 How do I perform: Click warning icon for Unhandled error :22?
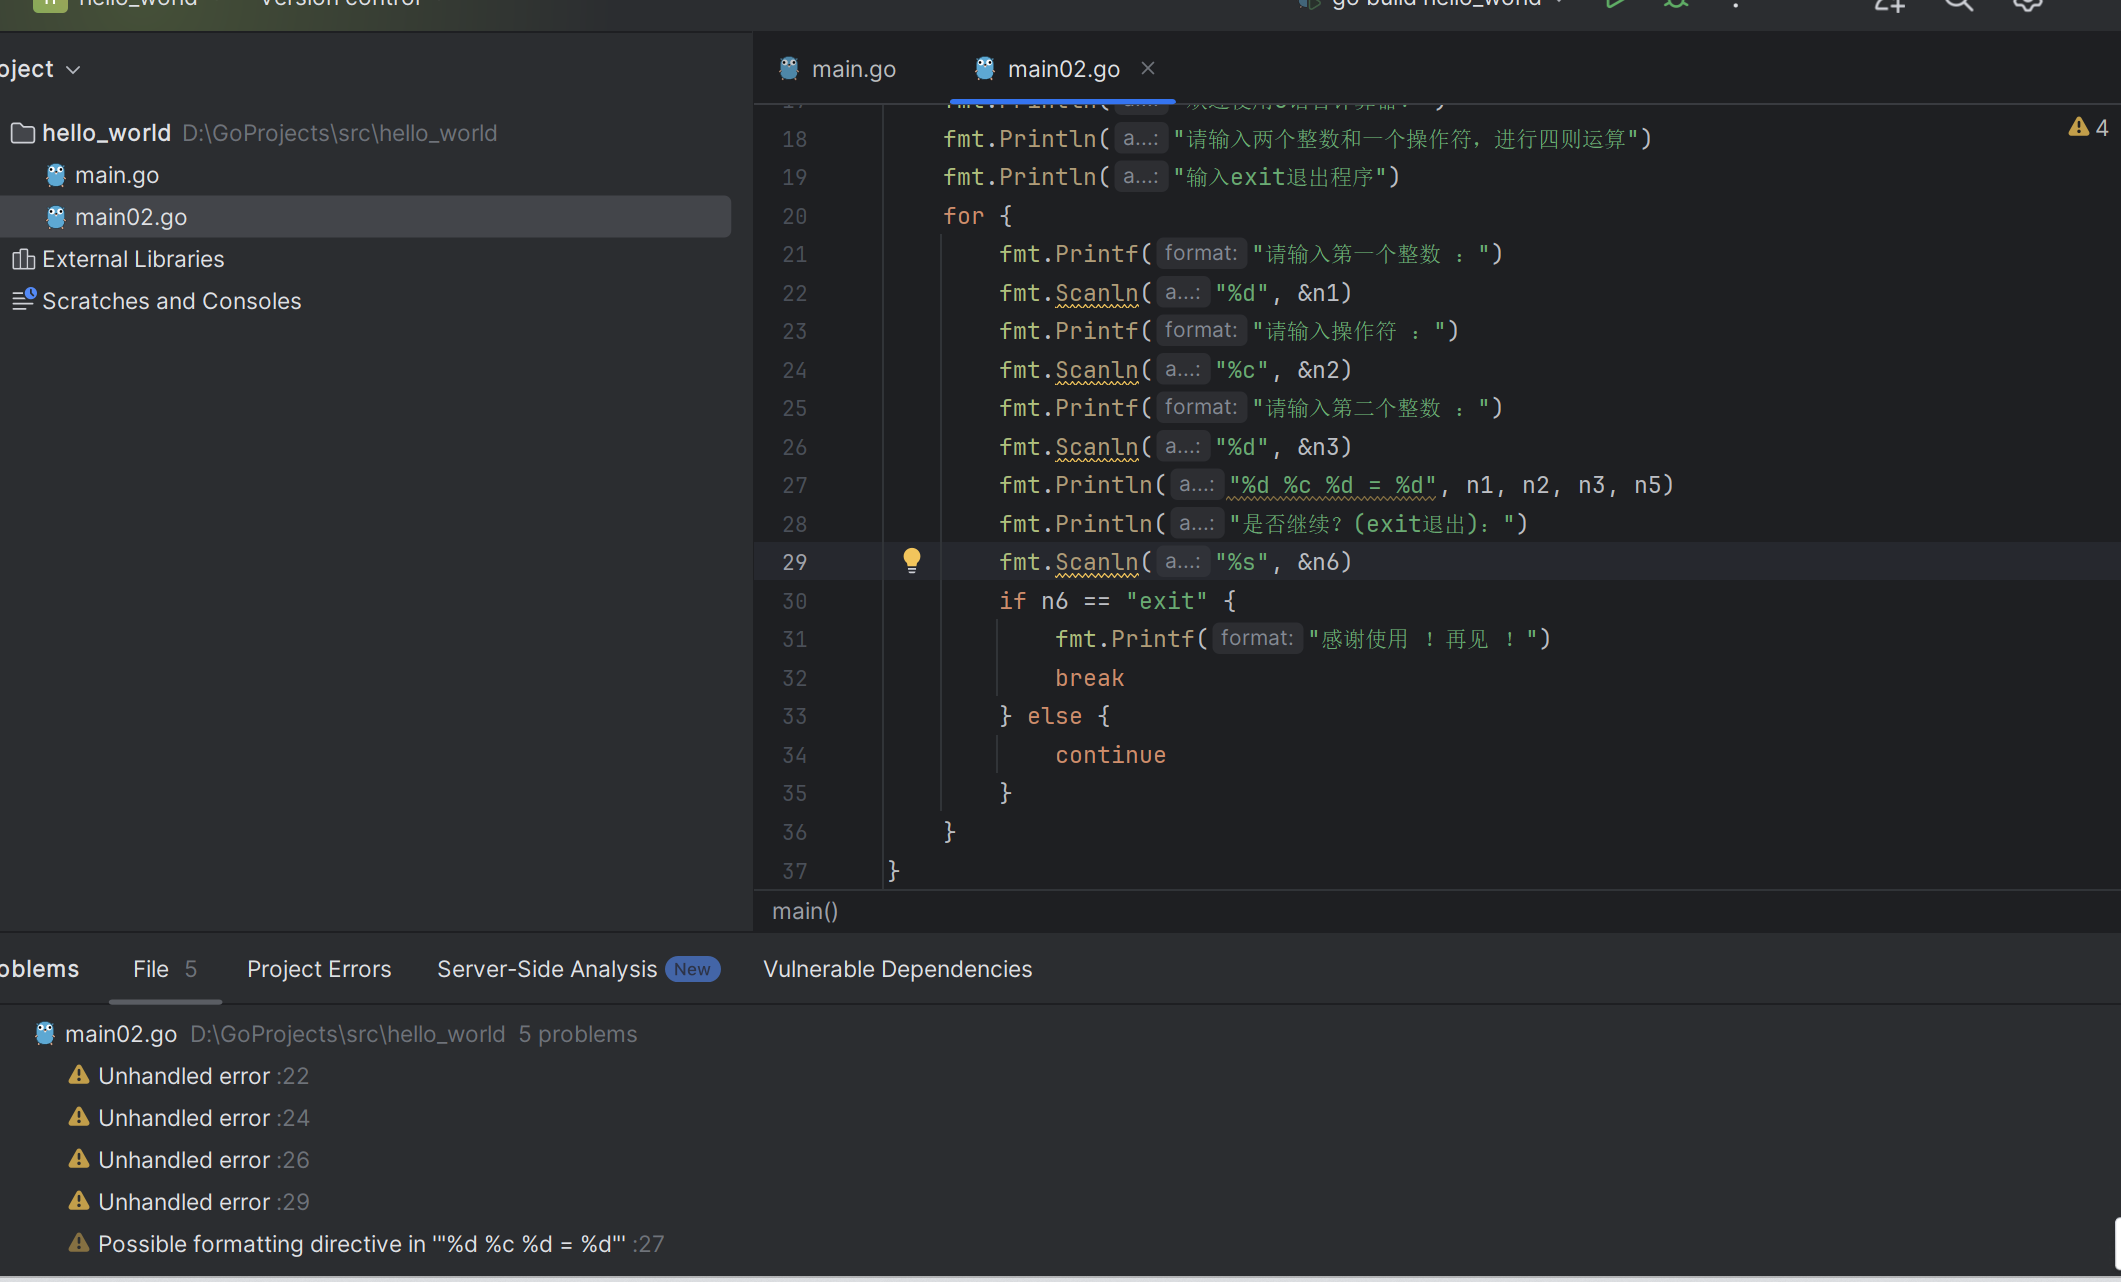[x=78, y=1075]
